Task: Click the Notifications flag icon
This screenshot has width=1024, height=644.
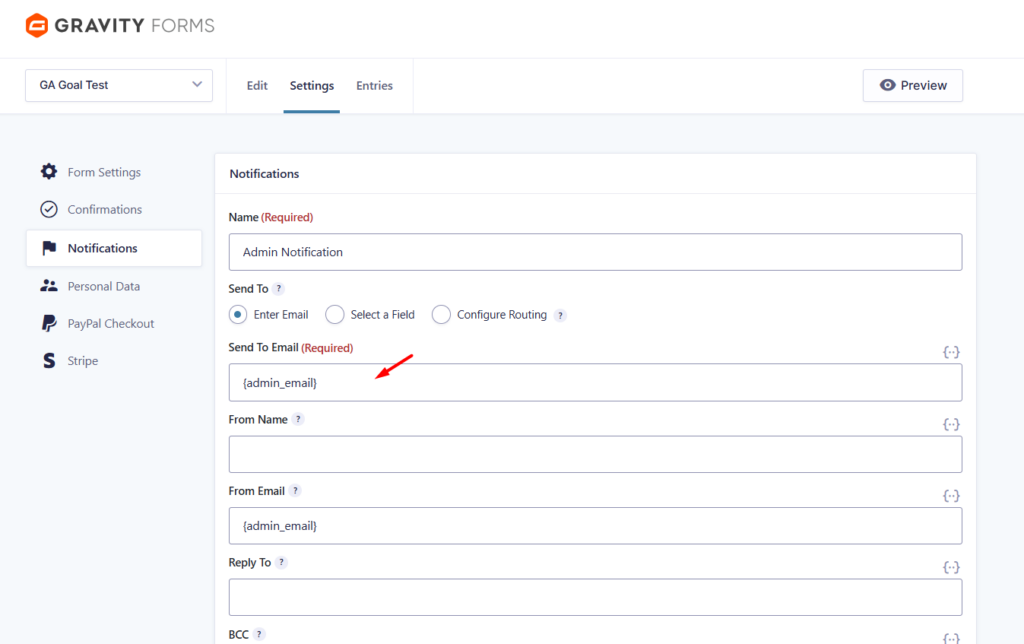Action: 49,248
